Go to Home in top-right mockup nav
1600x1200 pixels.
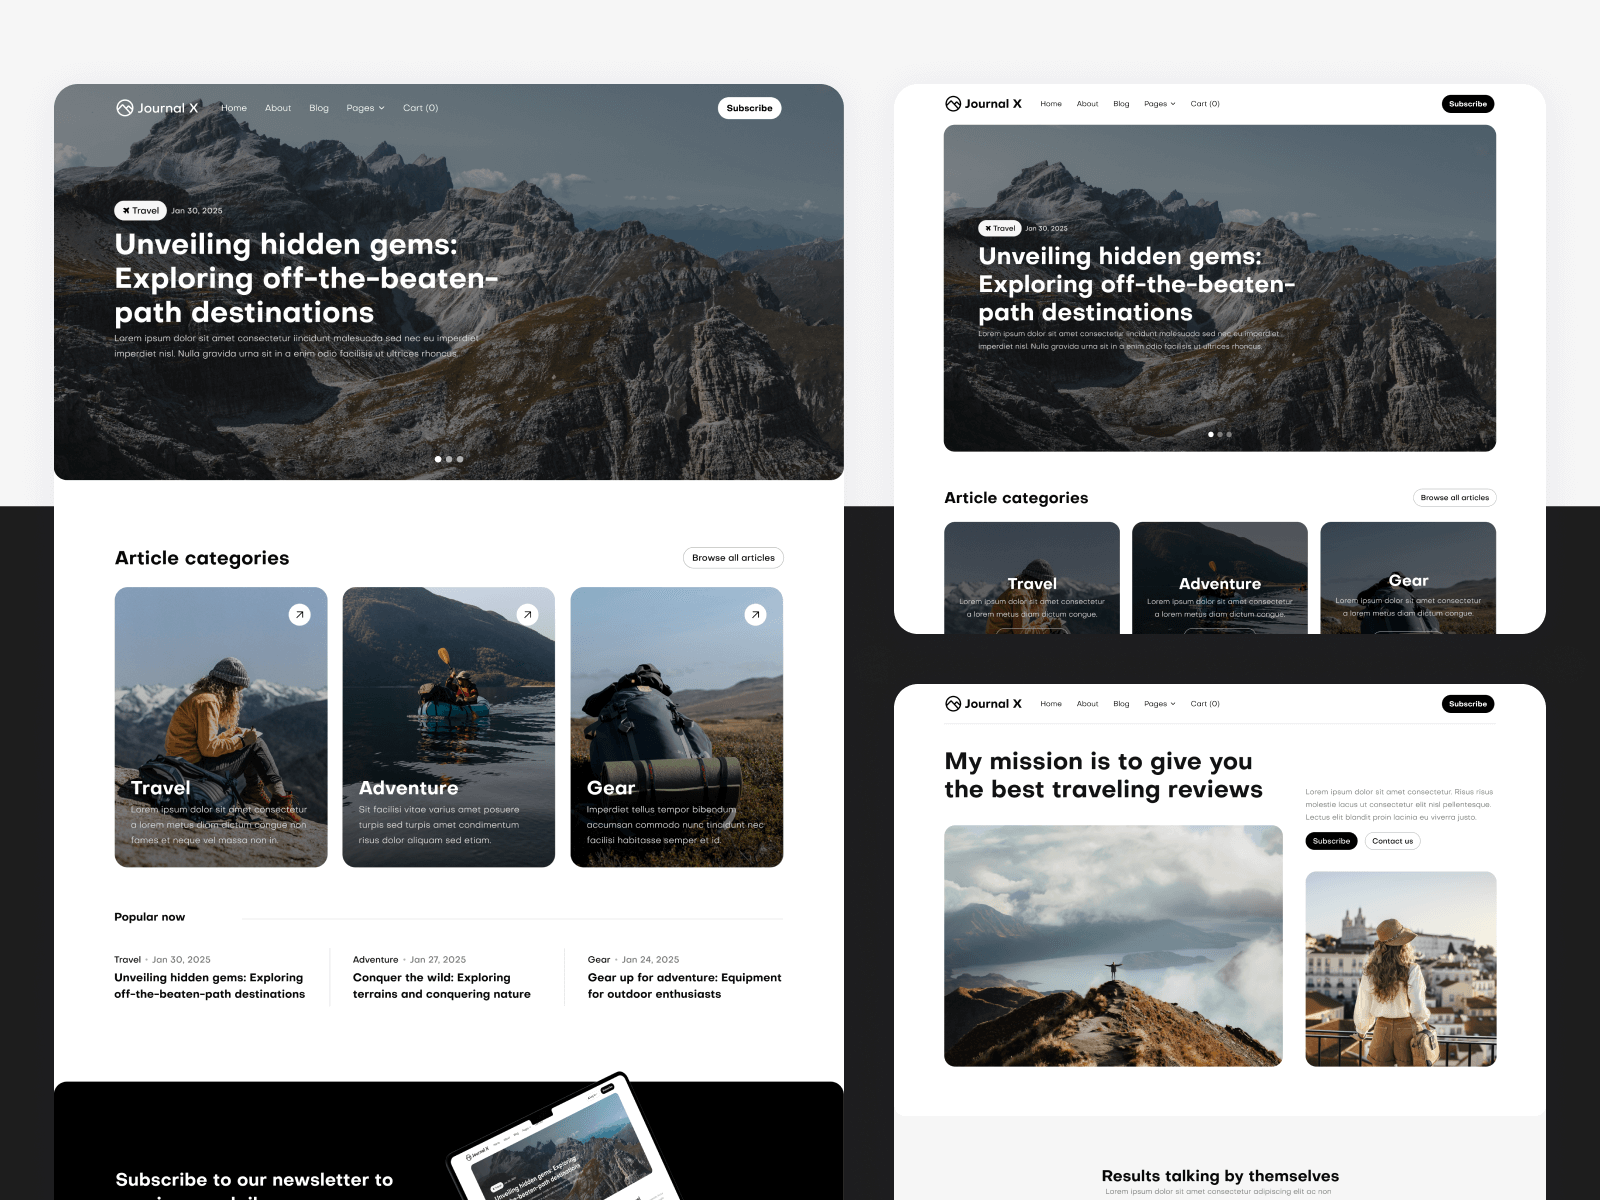click(1051, 104)
